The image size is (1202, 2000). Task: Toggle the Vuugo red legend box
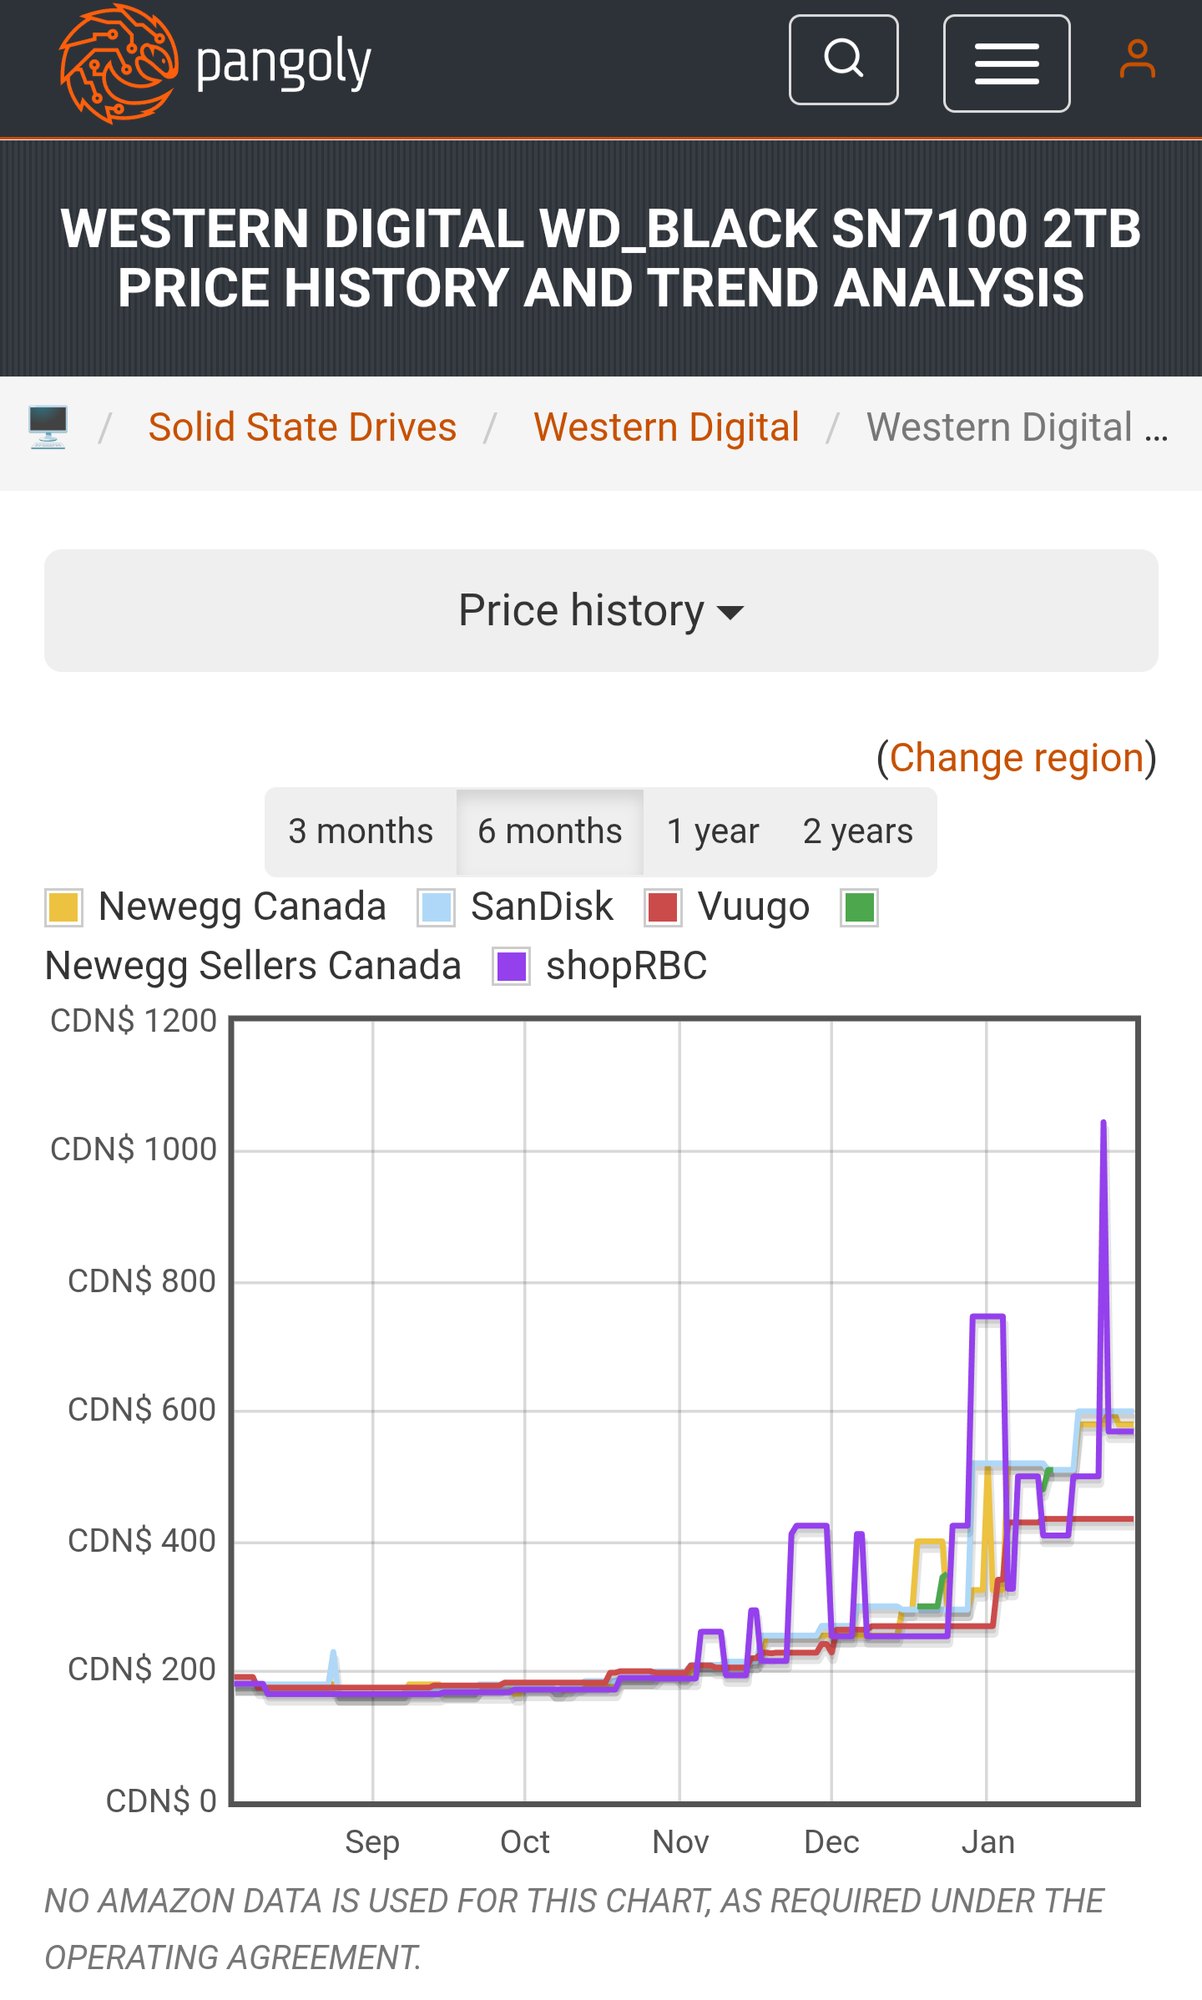point(663,908)
